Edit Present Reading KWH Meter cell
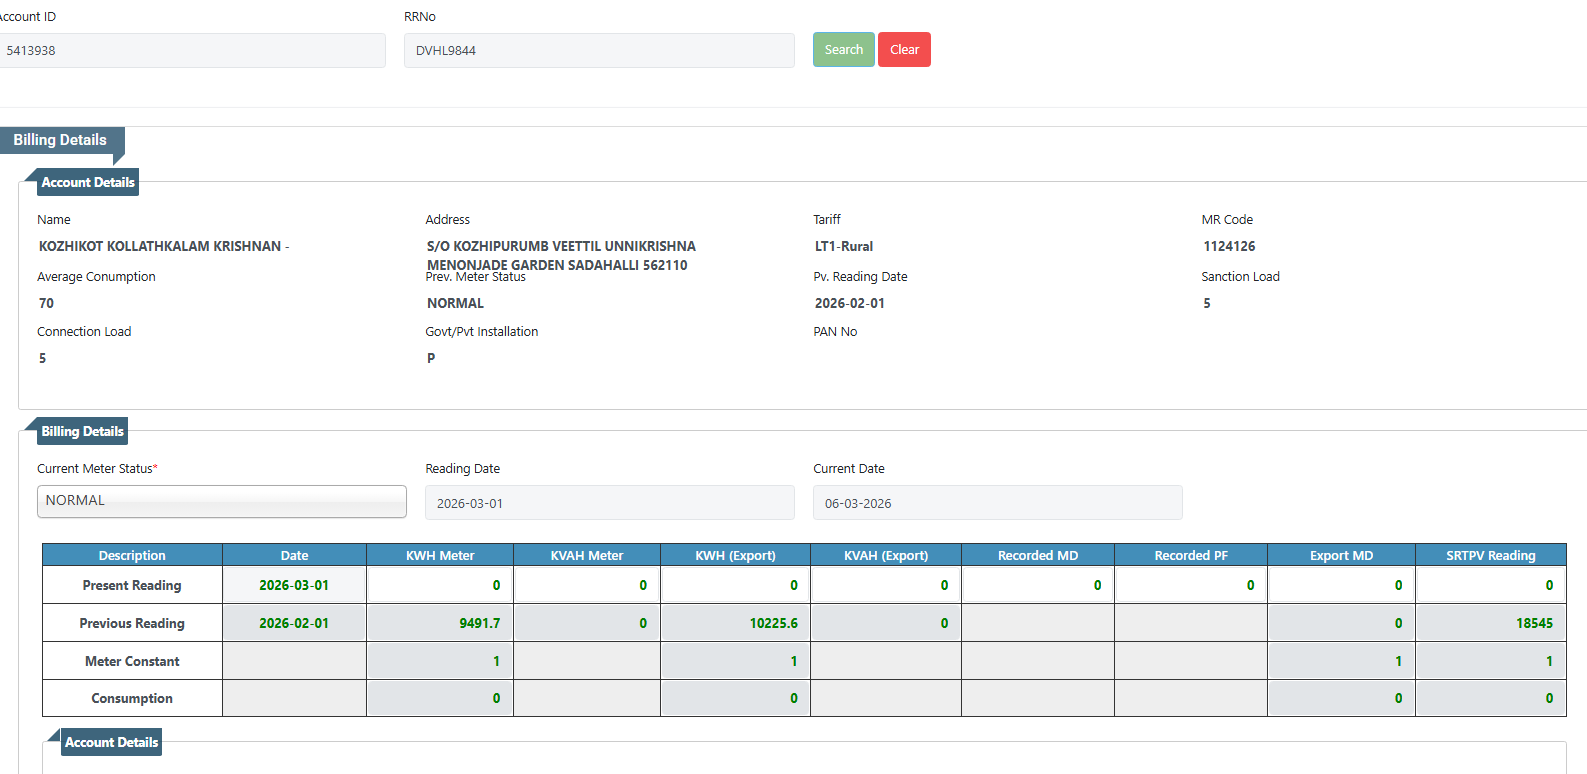The height and width of the screenshot is (774, 1587). 440,585
